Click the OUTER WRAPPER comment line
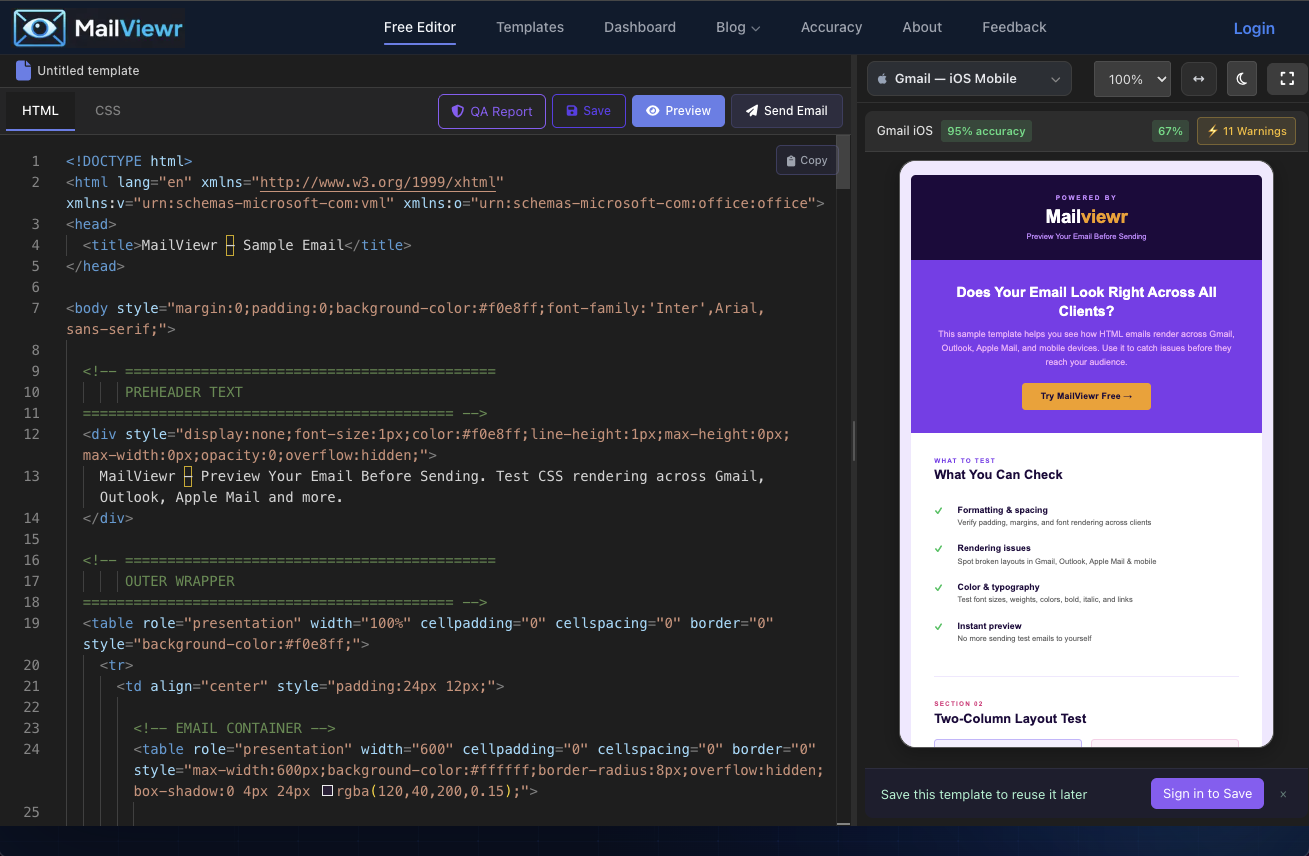Screen dimensions: 1309x856 pyautogui.click(x=180, y=581)
